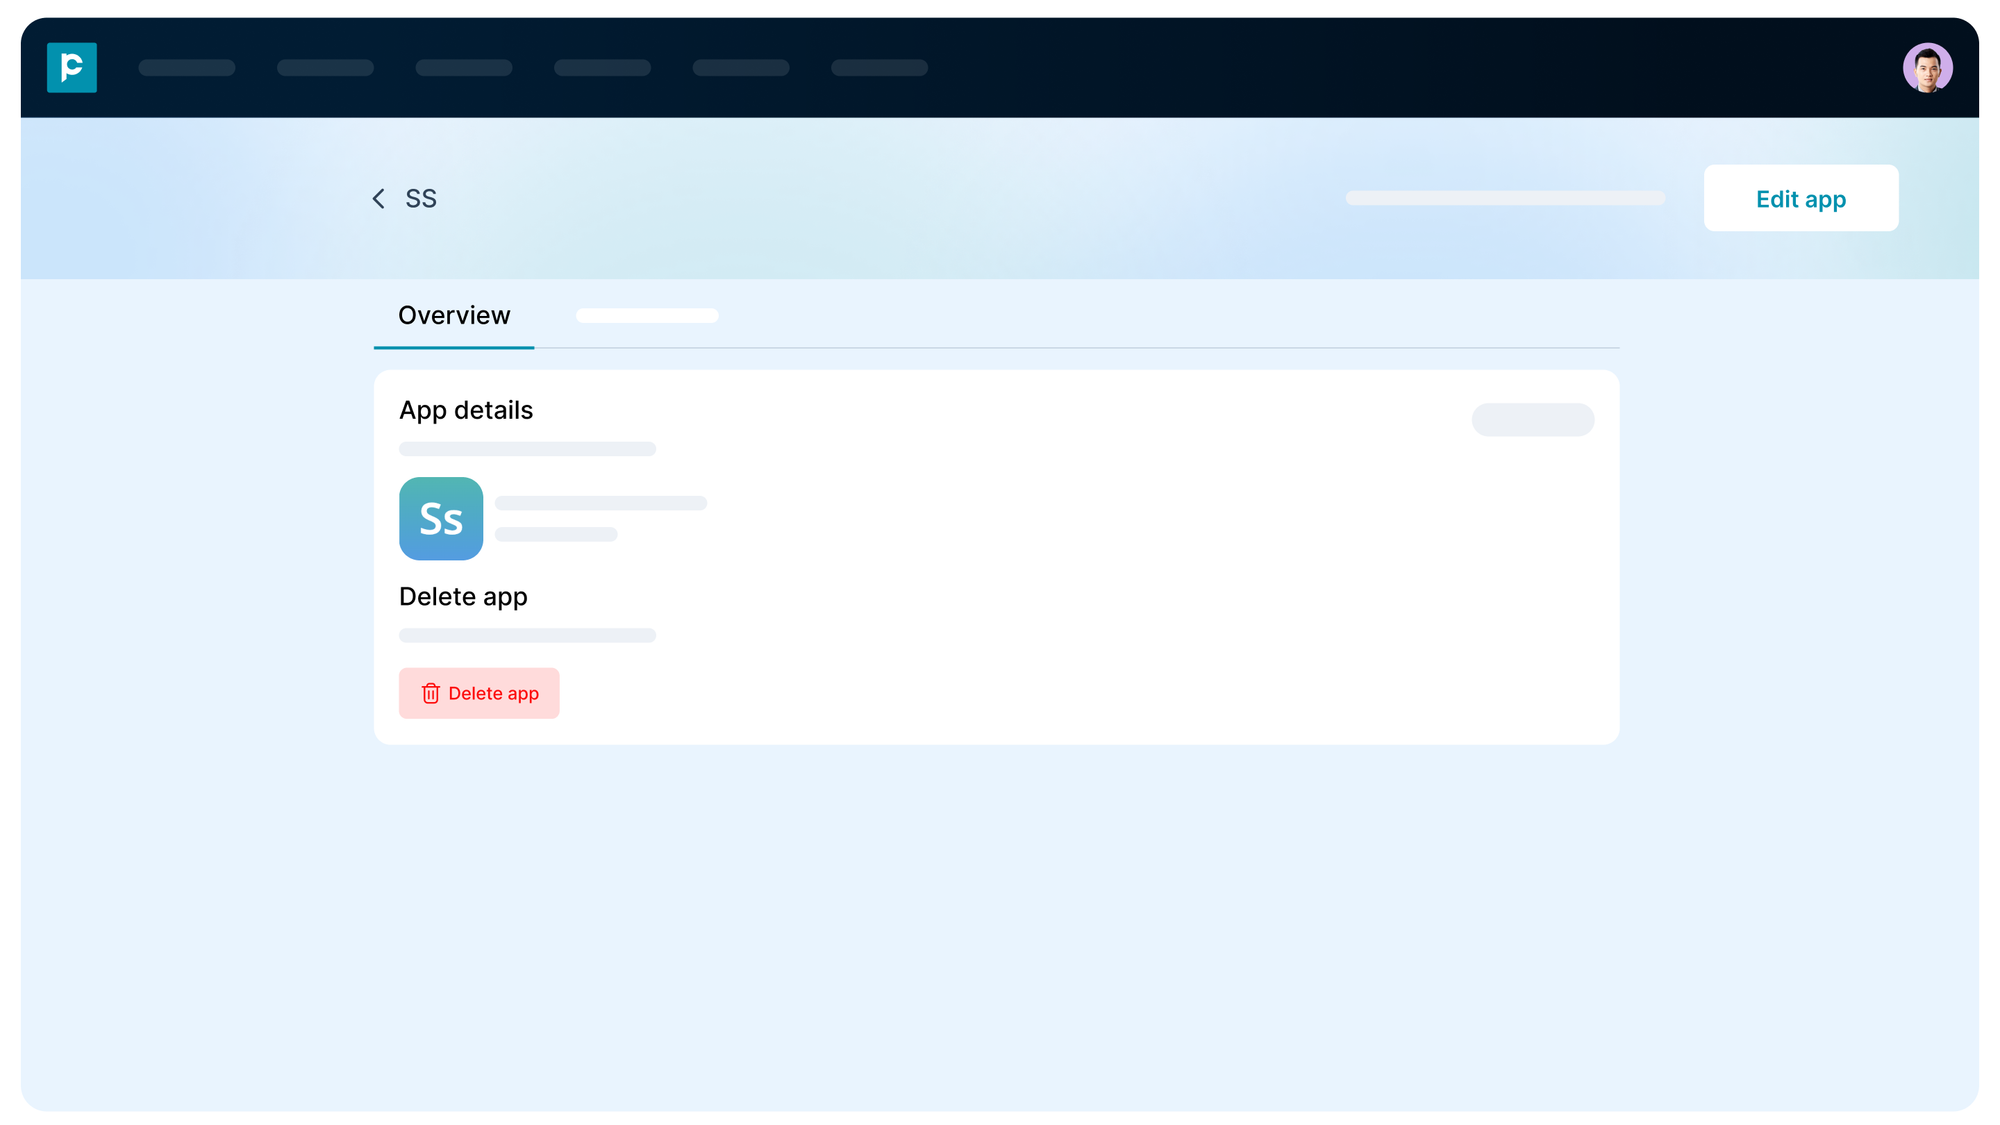Click the Edit app button
2000x1125 pixels.
click(x=1800, y=198)
